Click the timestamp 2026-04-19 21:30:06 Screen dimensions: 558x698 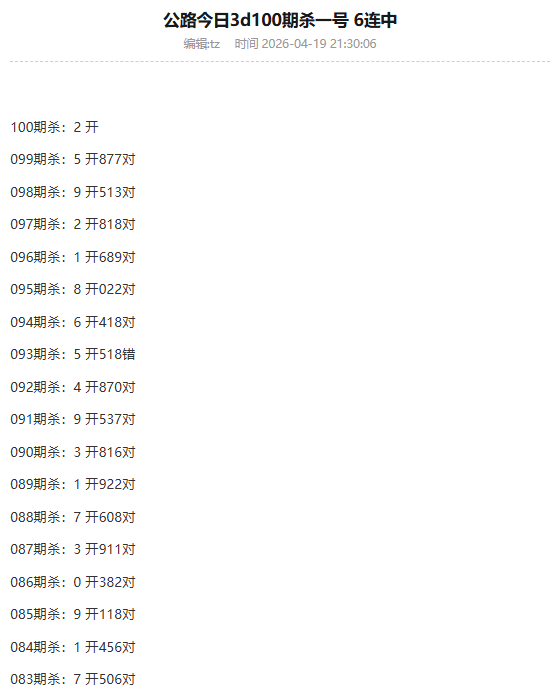coord(319,44)
